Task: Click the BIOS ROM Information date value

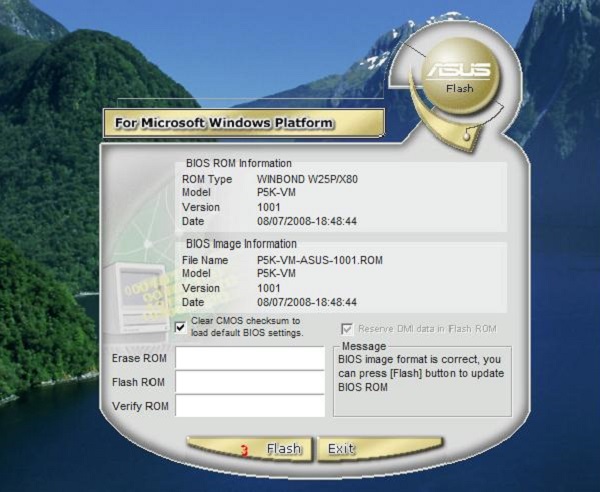Action: coord(307,221)
